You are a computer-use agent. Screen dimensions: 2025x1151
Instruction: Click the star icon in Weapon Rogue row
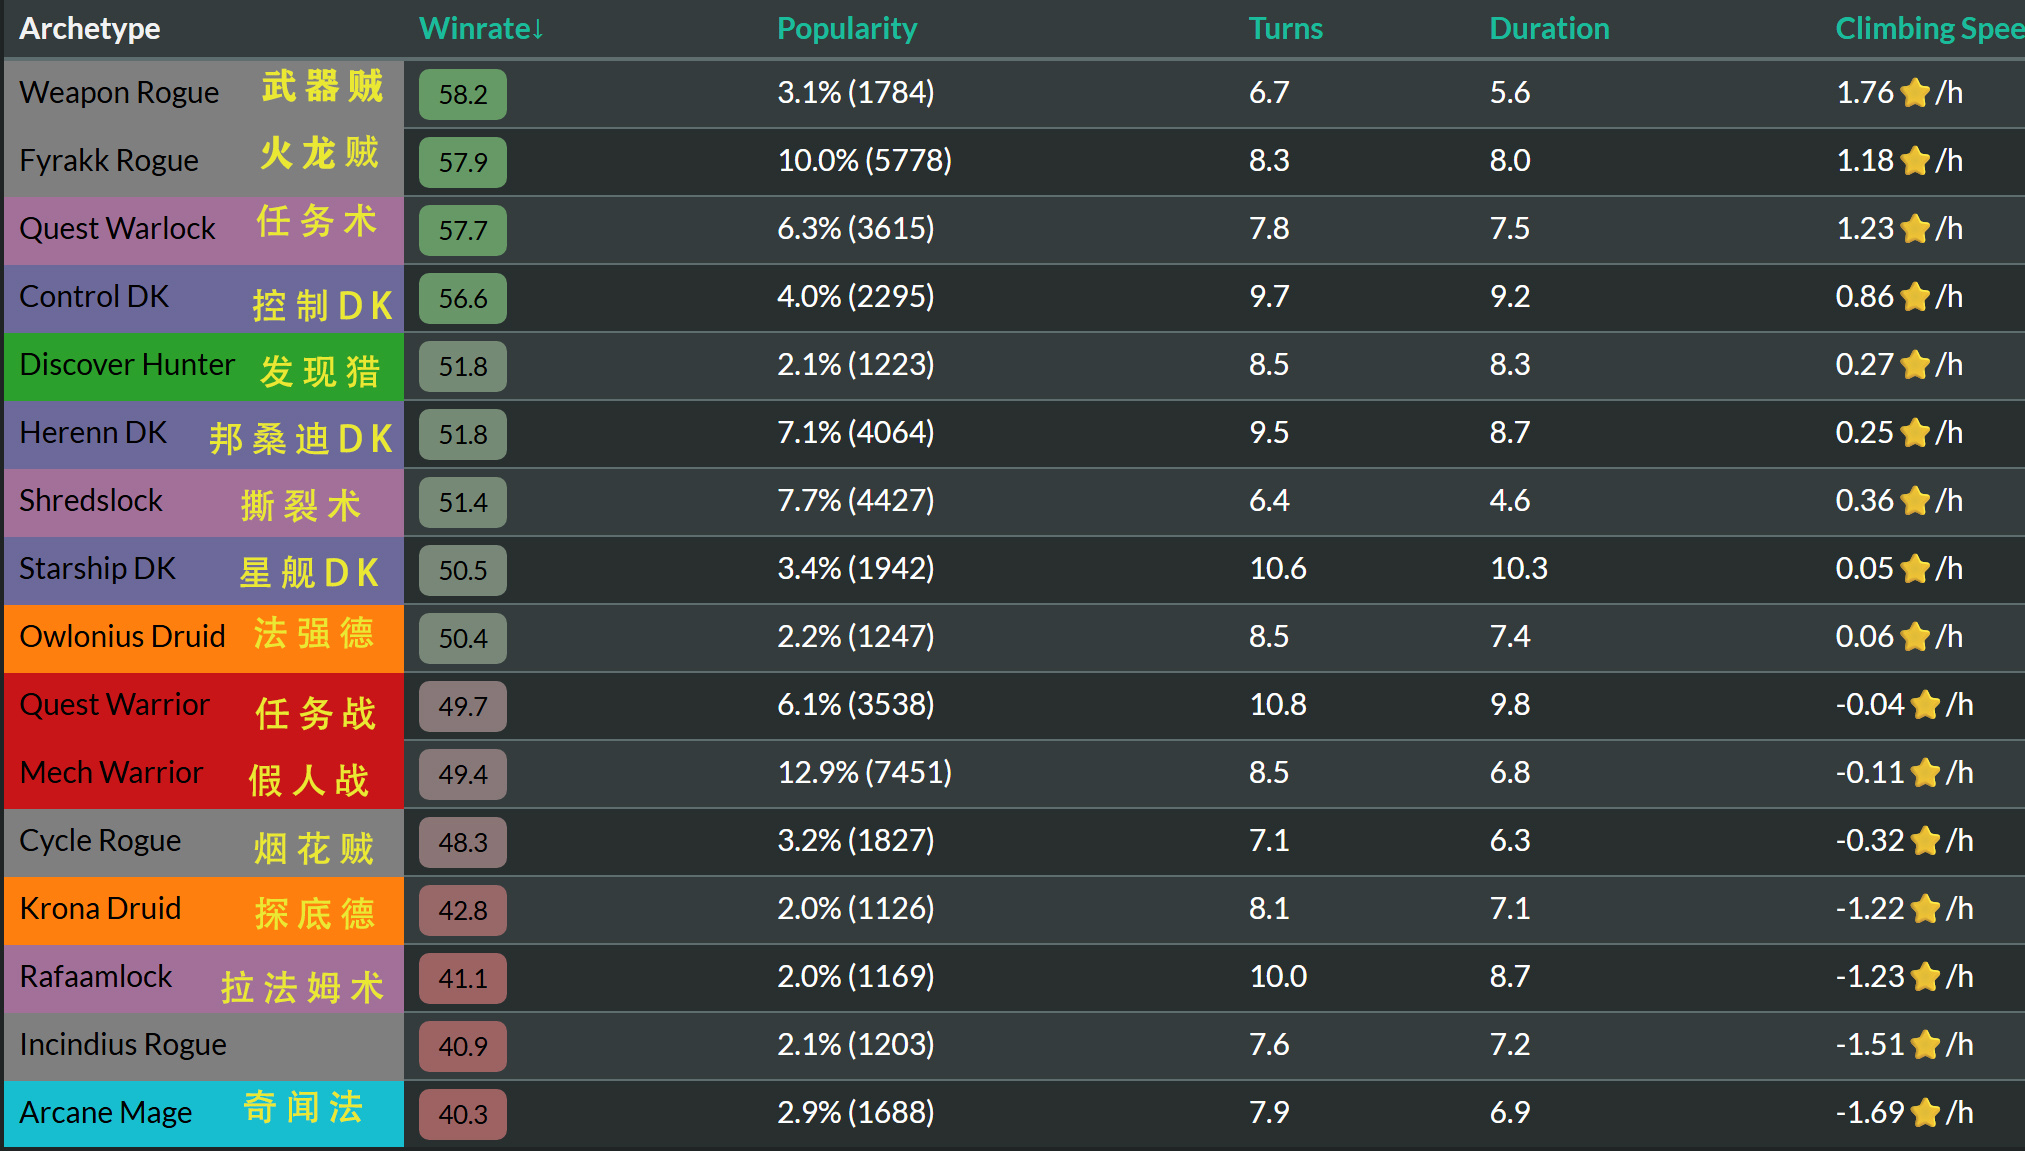coord(1914,93)
